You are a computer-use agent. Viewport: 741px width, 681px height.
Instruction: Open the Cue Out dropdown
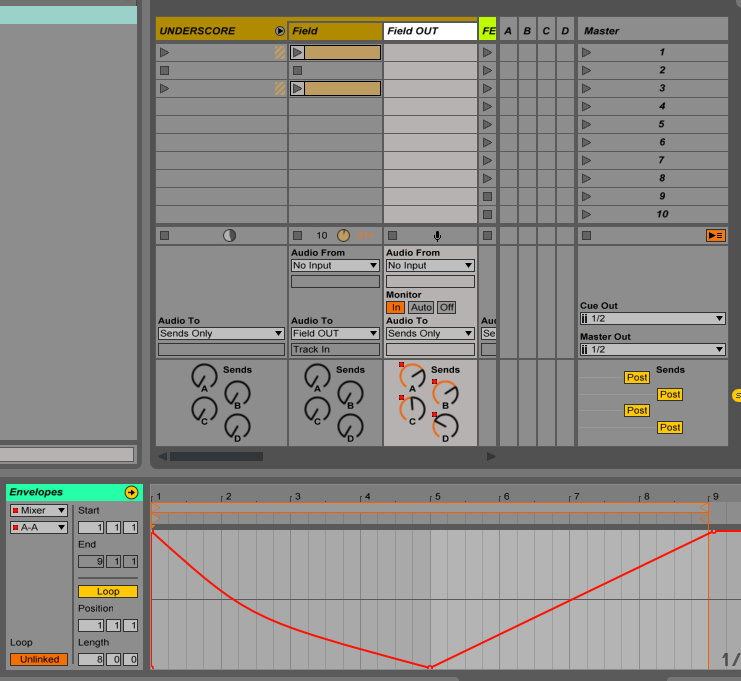[x=652, y=318]
